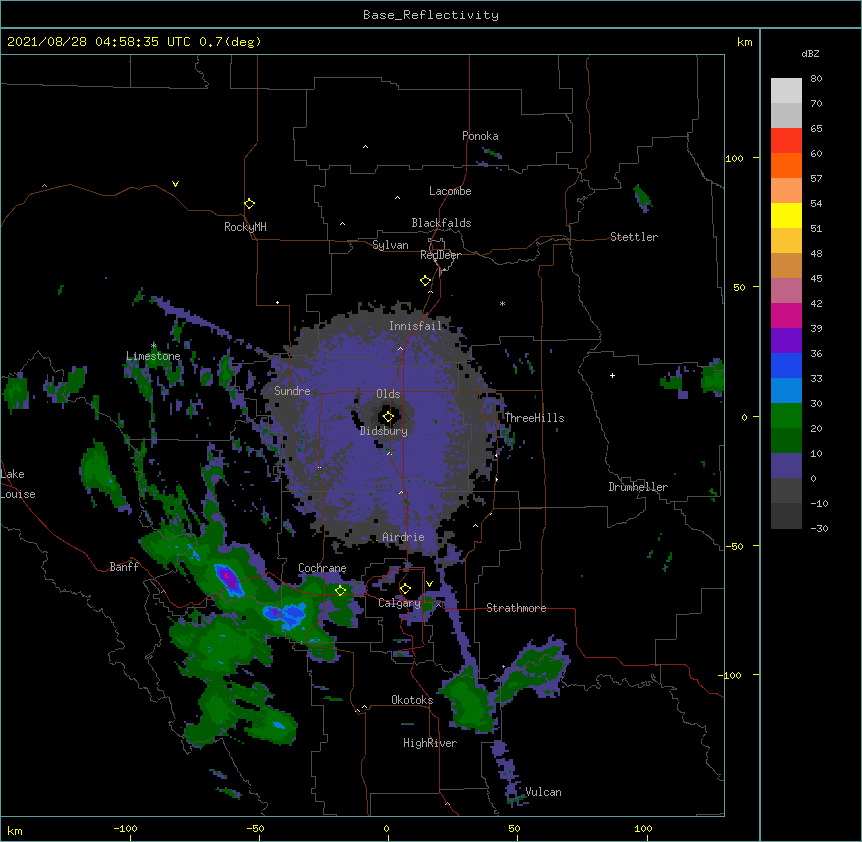
Task: Click the white asterisk marker east of Innisfail
Action: coord(502,303)
